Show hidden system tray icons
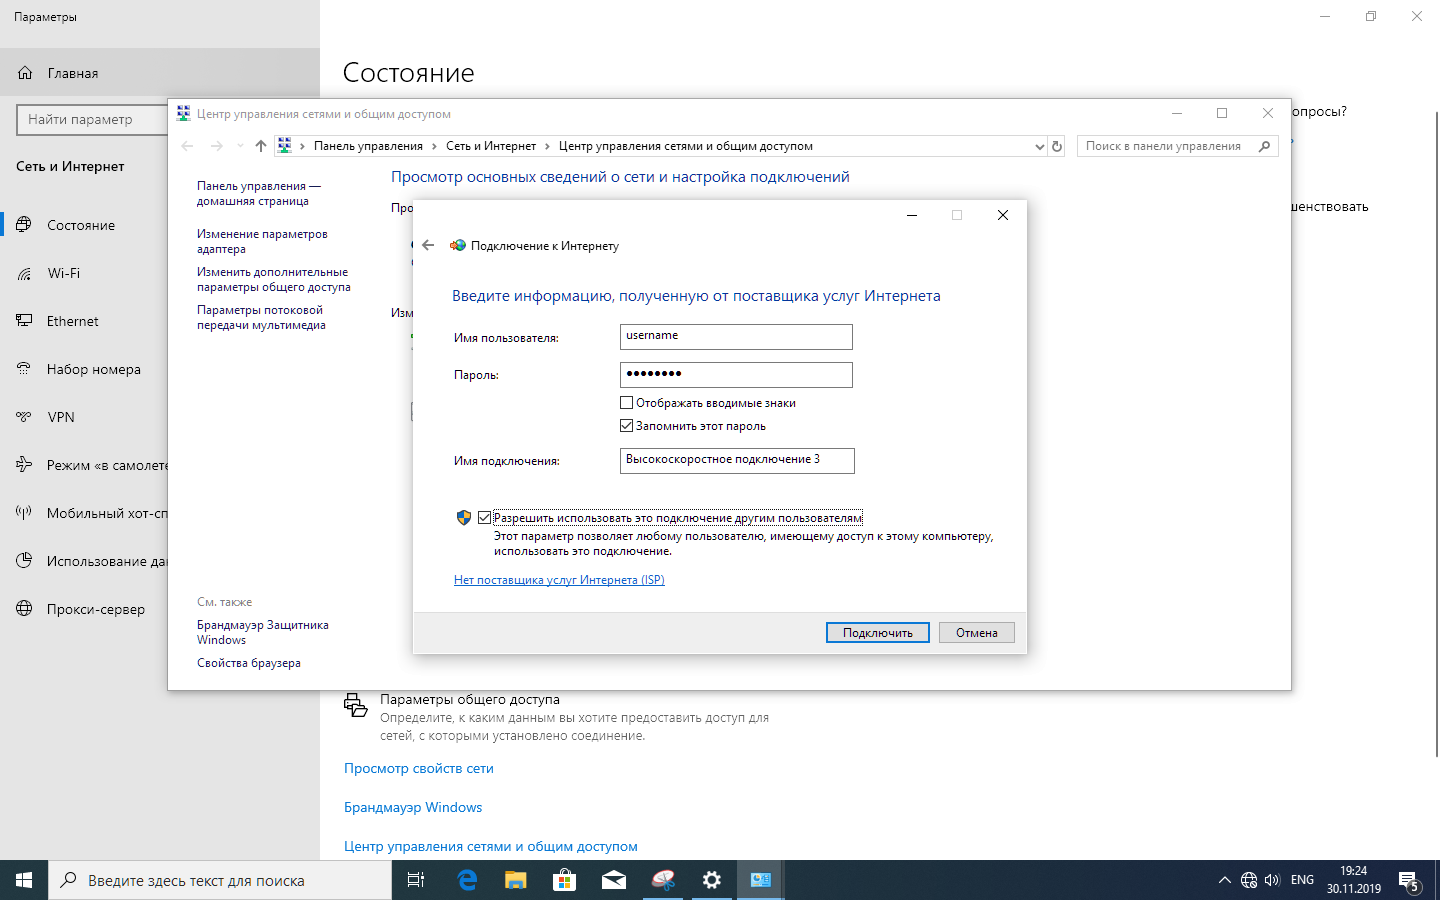 [1224, 880]
